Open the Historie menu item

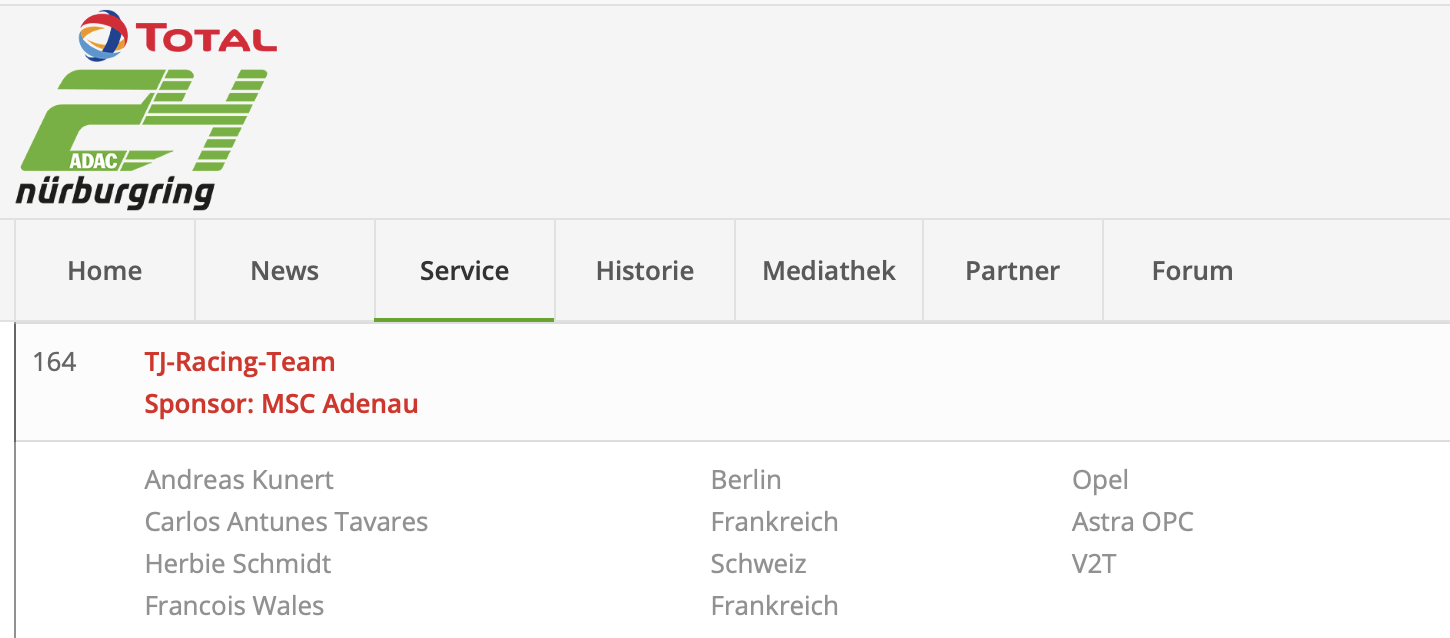pyautogui.click(x=645, y=271)
